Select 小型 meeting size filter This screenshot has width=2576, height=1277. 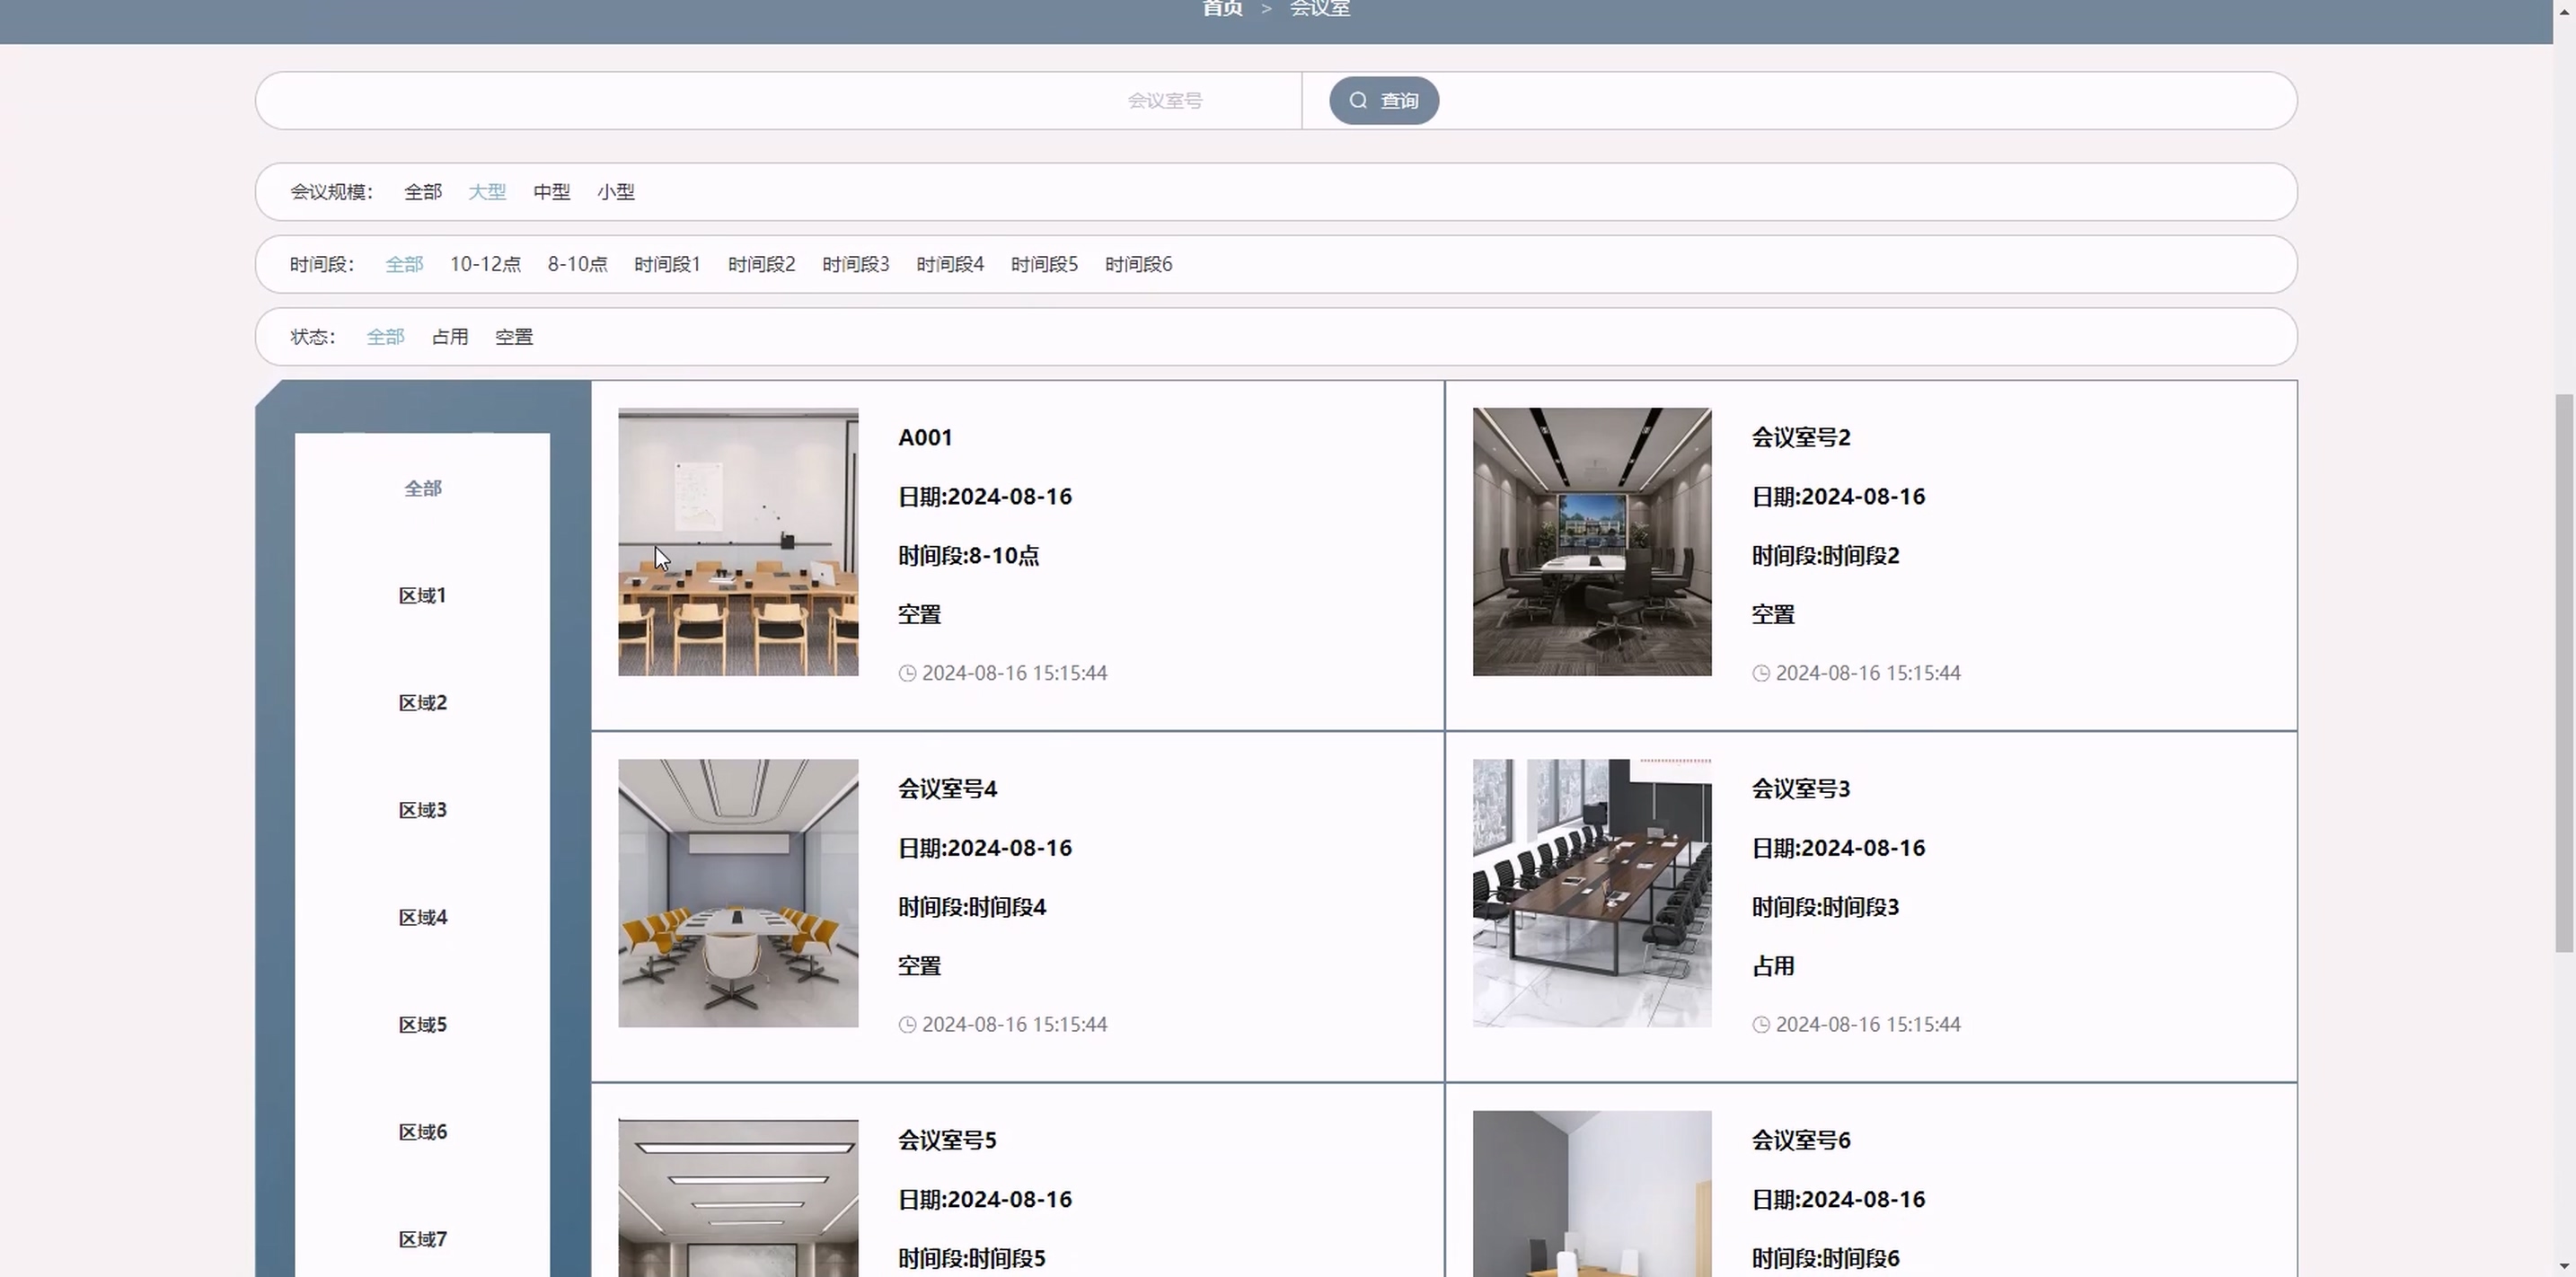pyautogui.click(x=616, y=192)
